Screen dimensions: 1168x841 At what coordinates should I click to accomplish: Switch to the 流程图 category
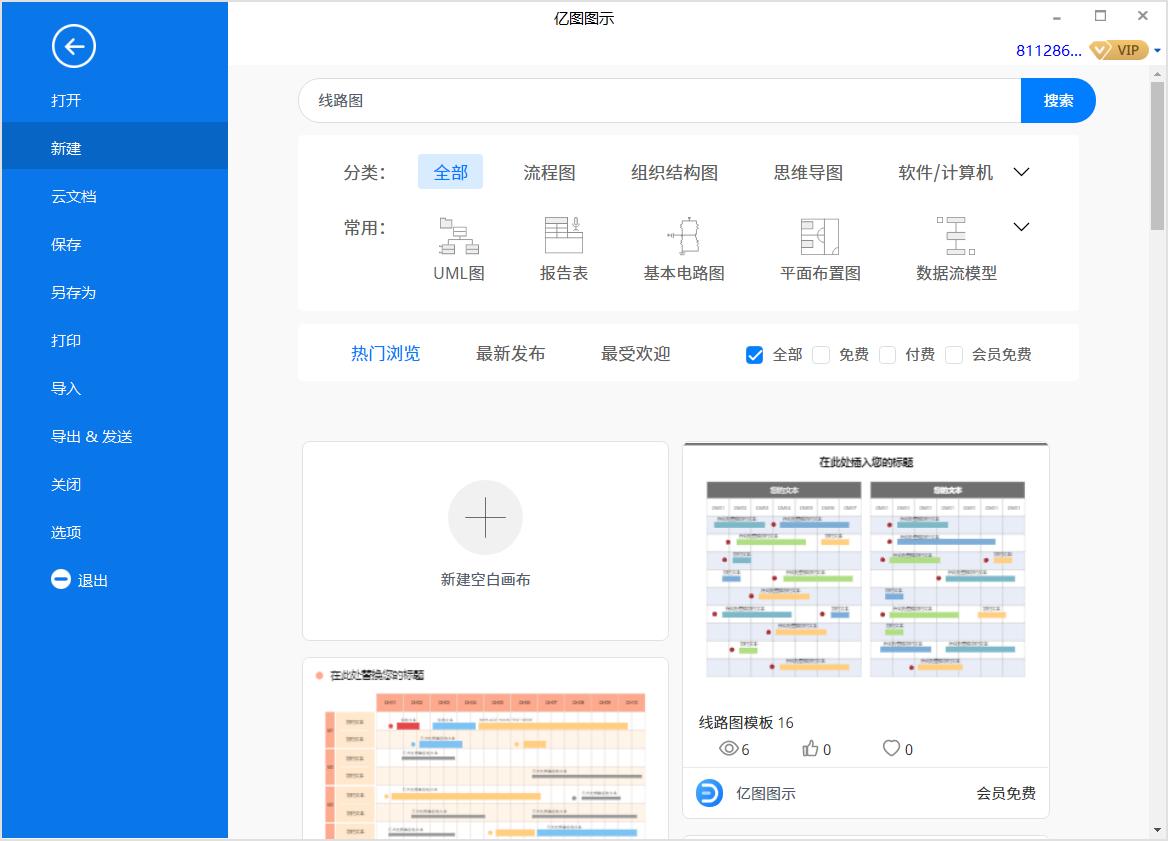[x=549, y=171]
